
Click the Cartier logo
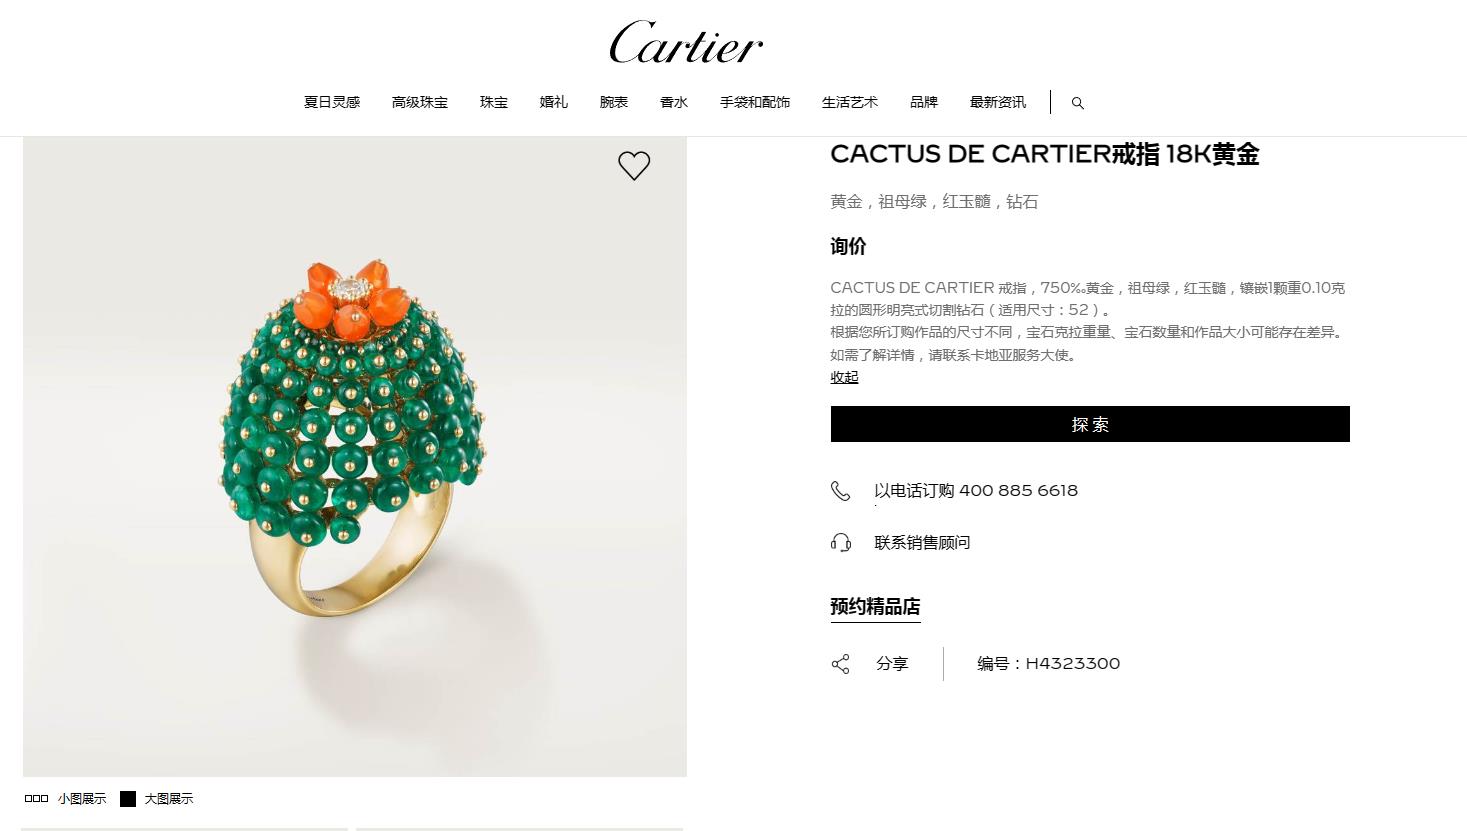(686, 43)
